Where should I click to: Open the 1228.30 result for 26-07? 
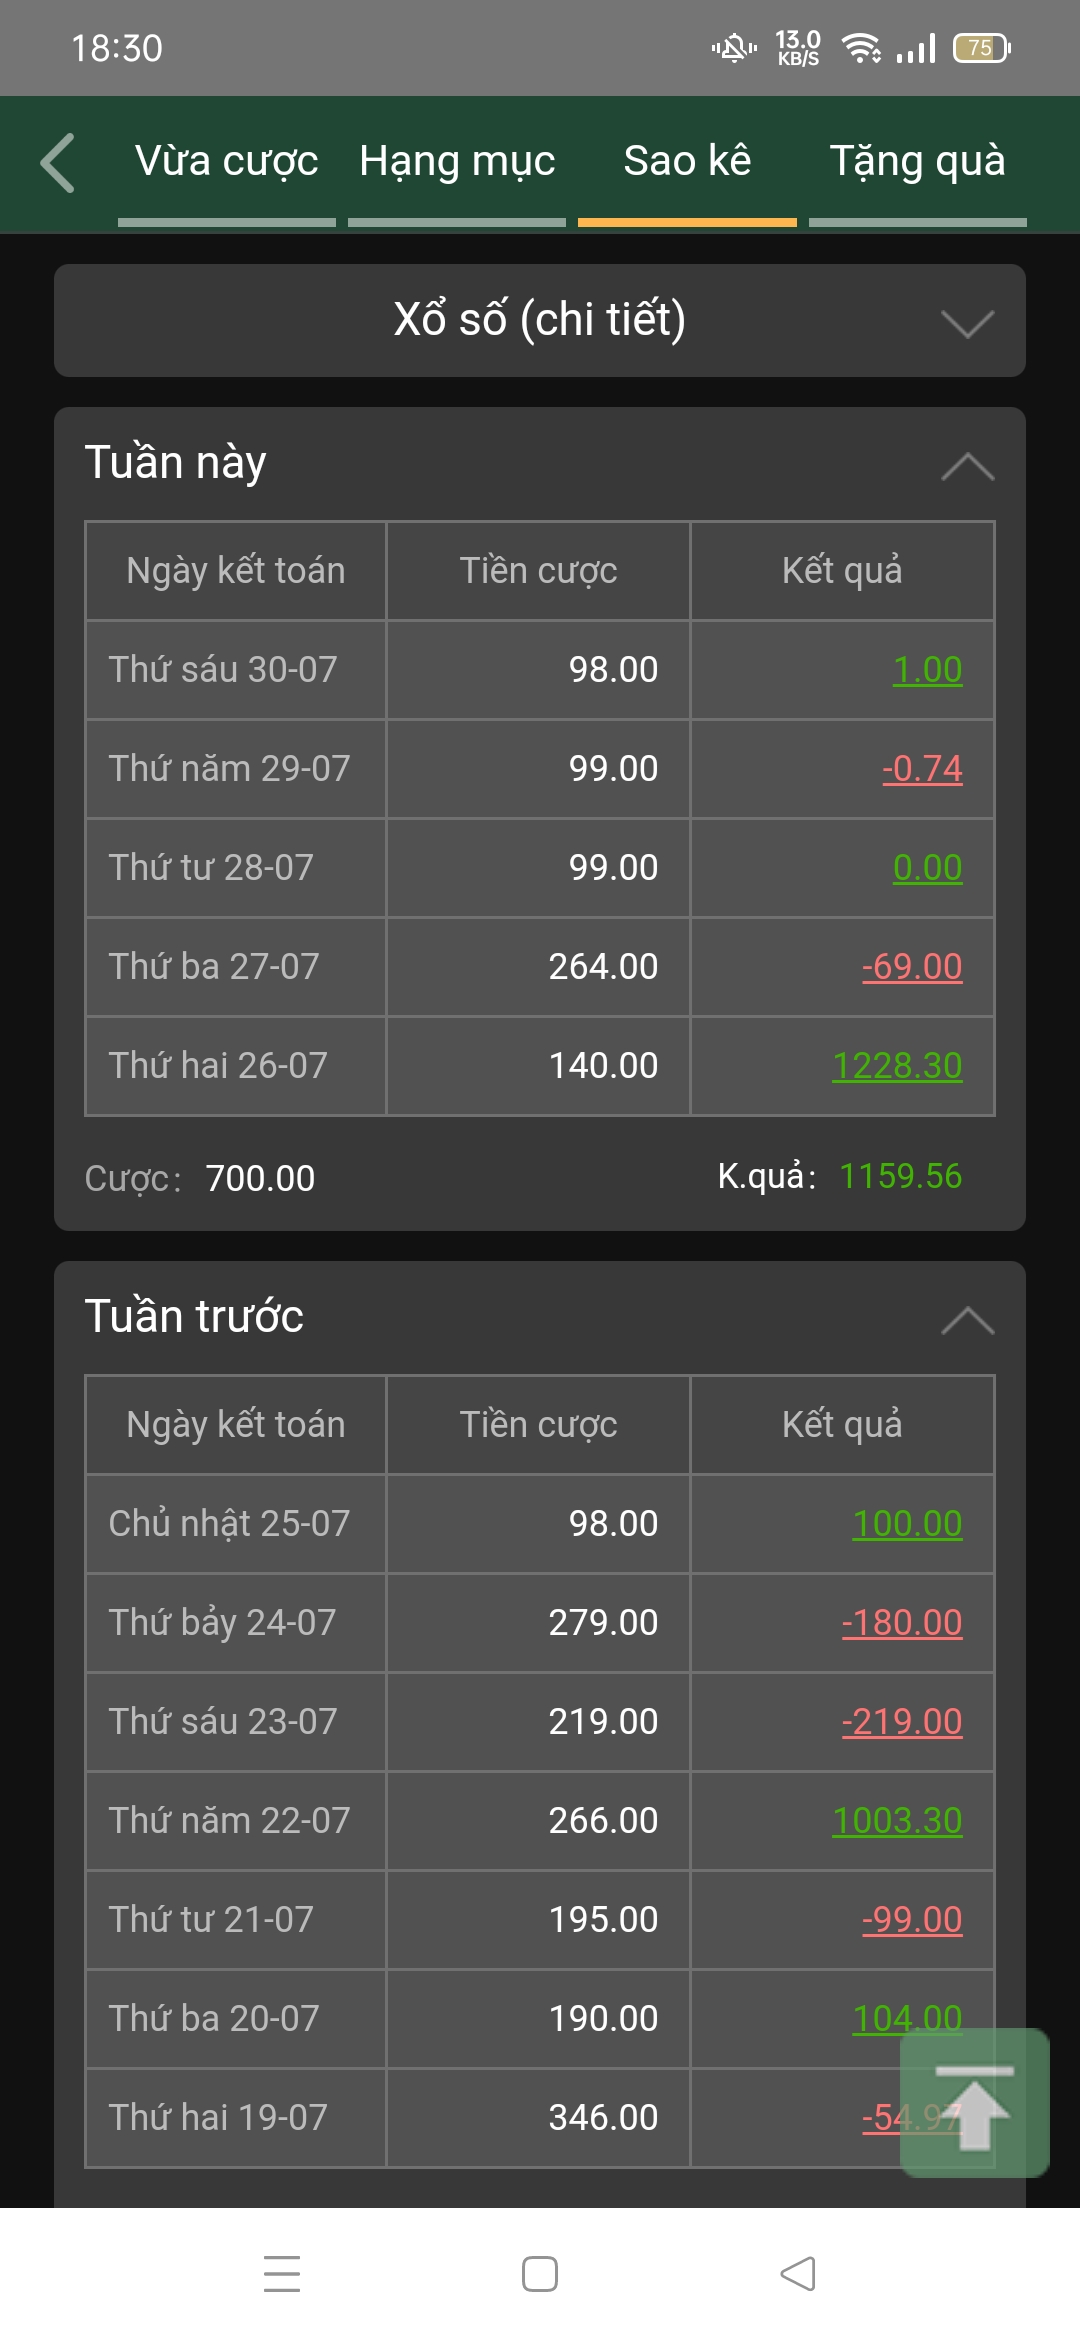tap(897, 1066)
